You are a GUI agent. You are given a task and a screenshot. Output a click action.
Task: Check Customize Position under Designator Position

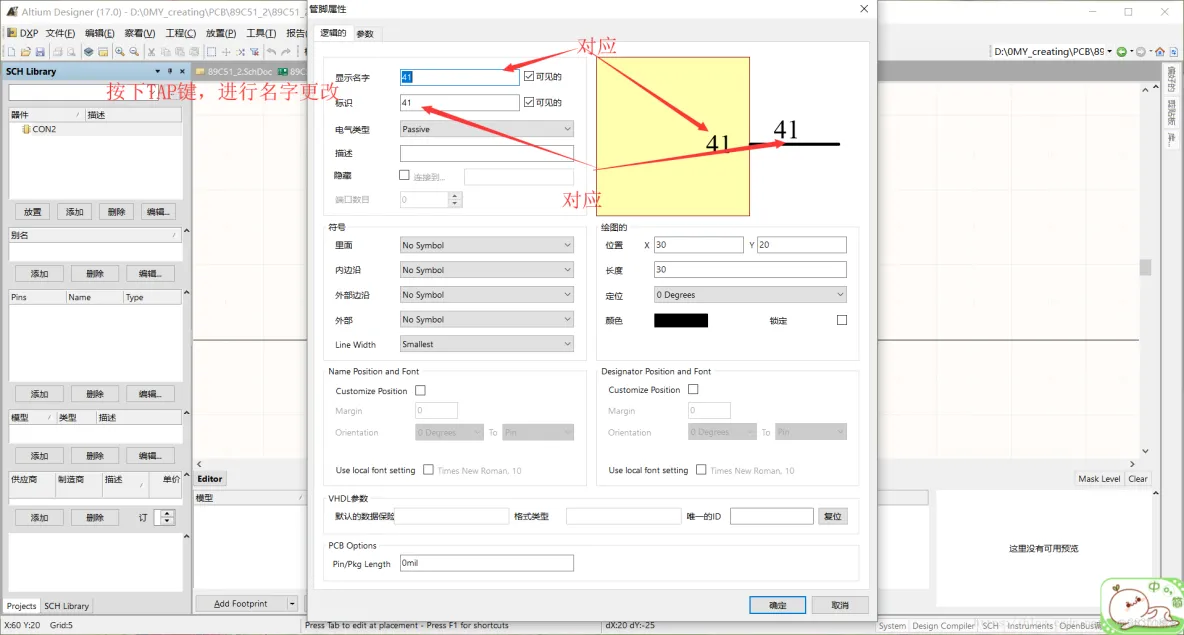(693, 390)
